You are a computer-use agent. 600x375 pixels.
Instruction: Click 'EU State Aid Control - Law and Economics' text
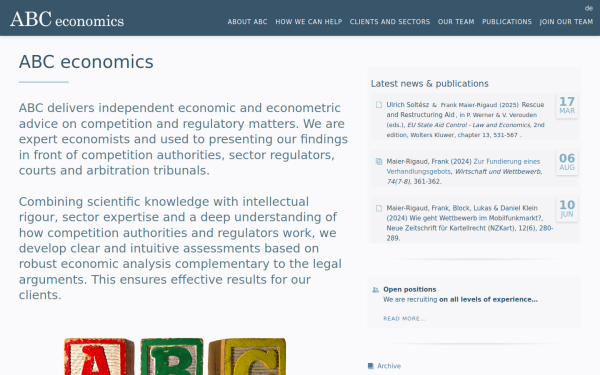click(469, 125)
